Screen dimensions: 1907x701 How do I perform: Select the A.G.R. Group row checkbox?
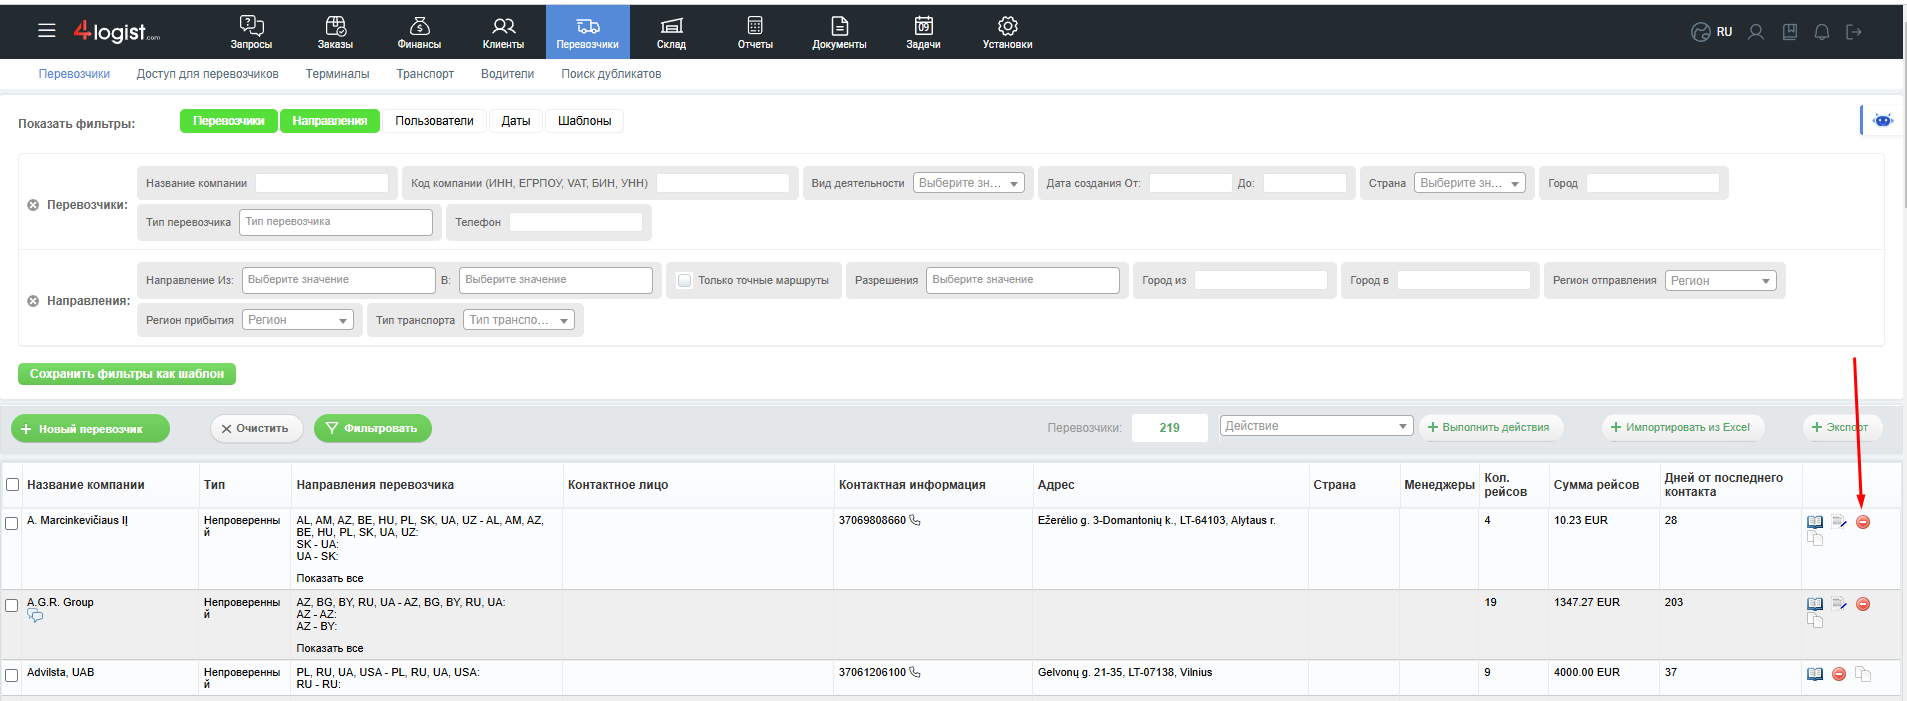point(12,605)
